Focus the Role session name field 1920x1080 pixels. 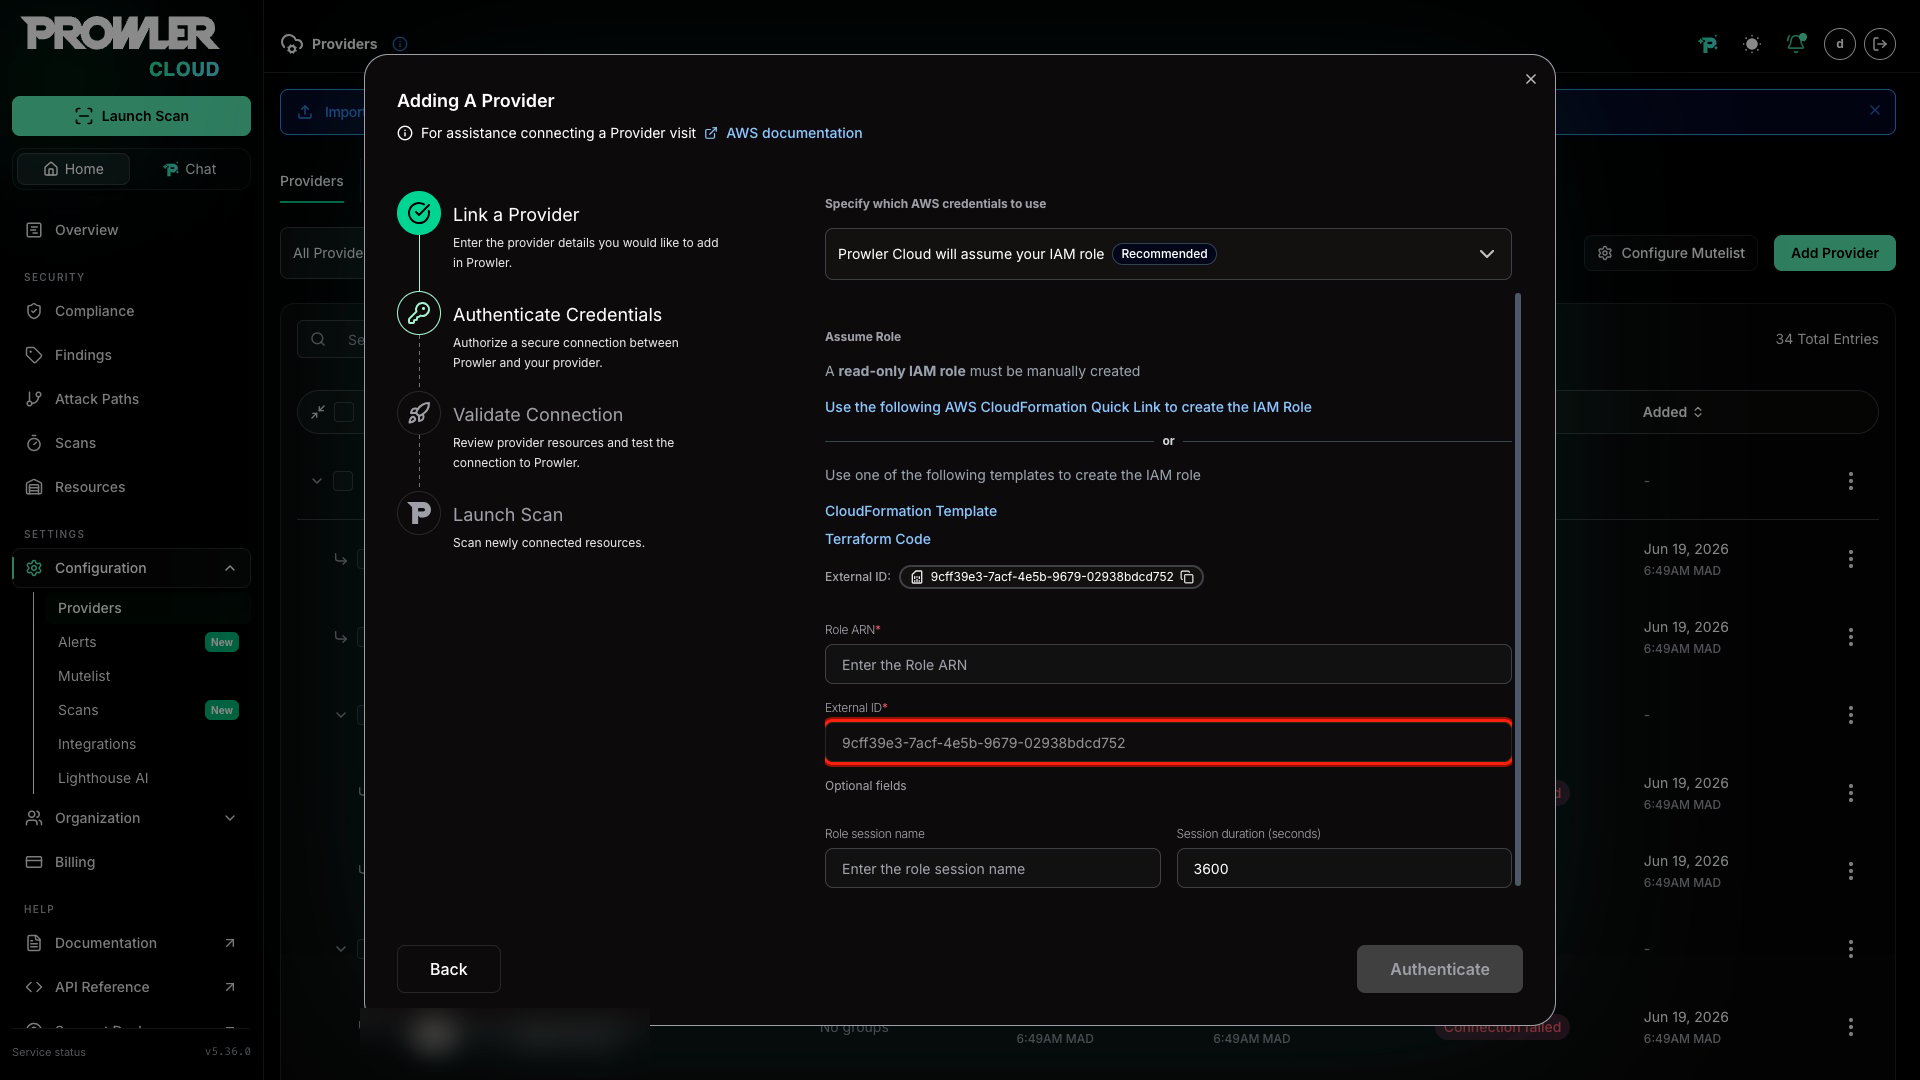[x=992, y=868]
